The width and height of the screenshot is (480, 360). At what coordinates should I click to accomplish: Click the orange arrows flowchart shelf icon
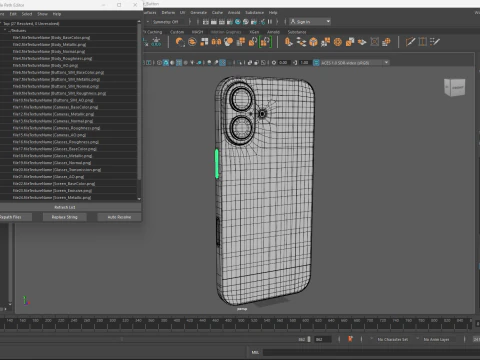(301, 42)
